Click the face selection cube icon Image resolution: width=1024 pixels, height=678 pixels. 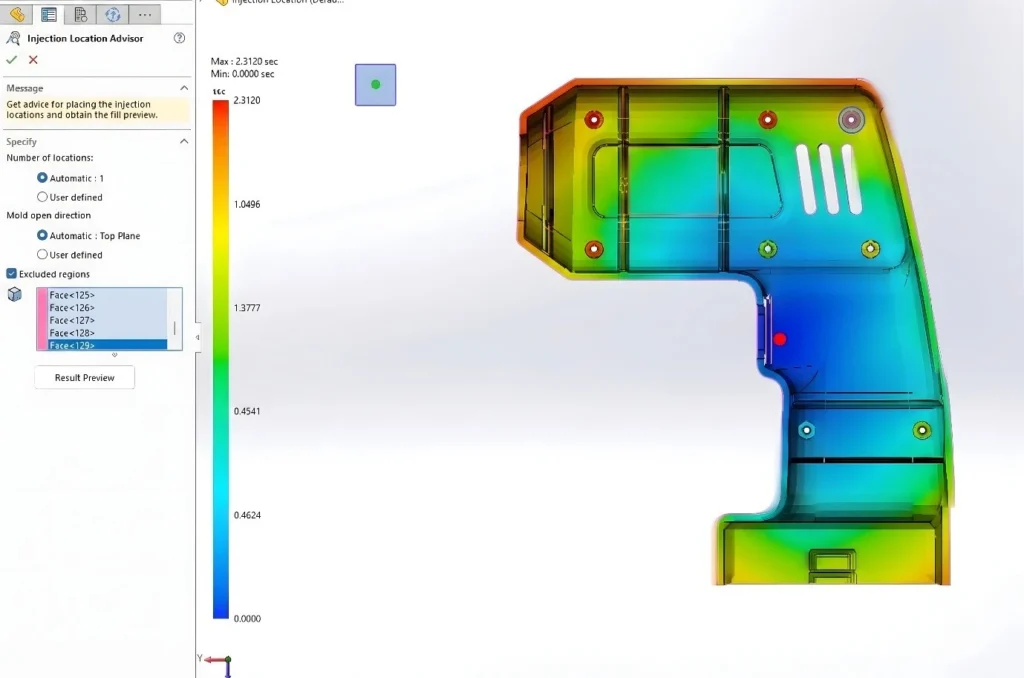[14, 295]
